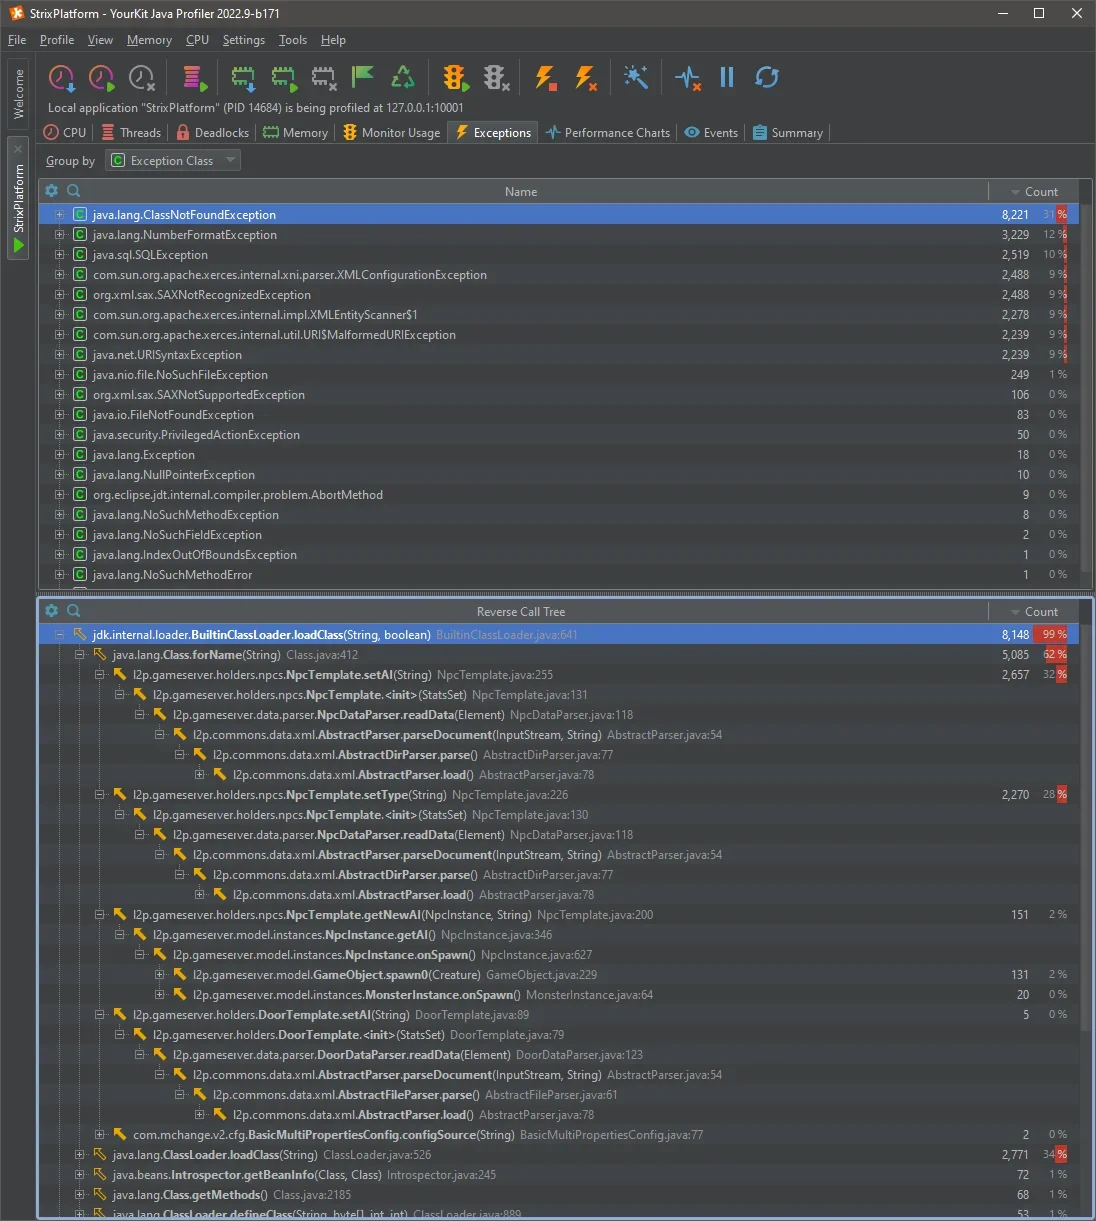Open the Welcome side tab
This screenshot has height=1221, width=1096.
(18, 95)
